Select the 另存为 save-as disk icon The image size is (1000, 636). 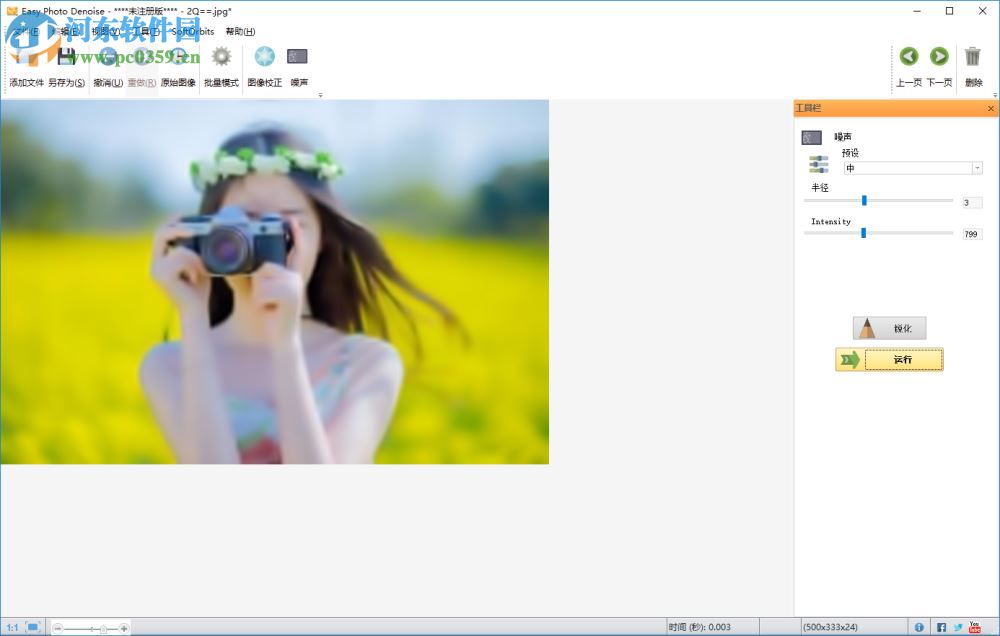pos(65,57)
